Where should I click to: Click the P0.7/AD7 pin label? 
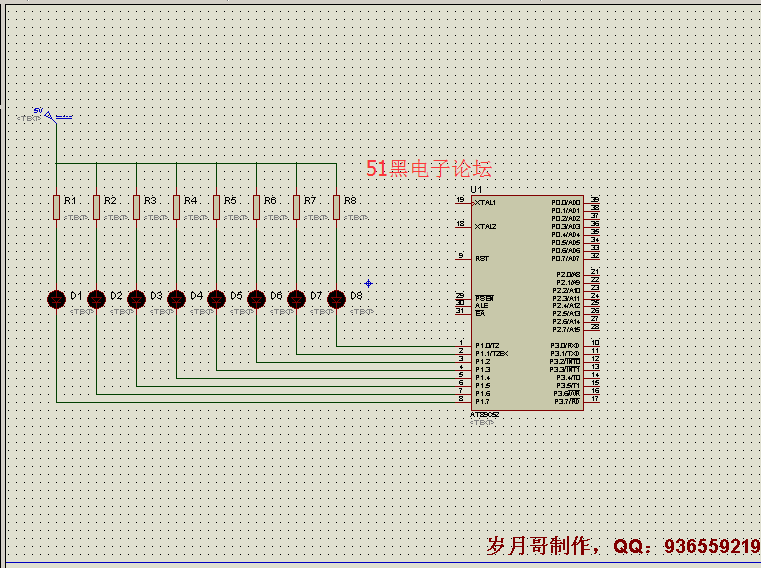point(565,258)
